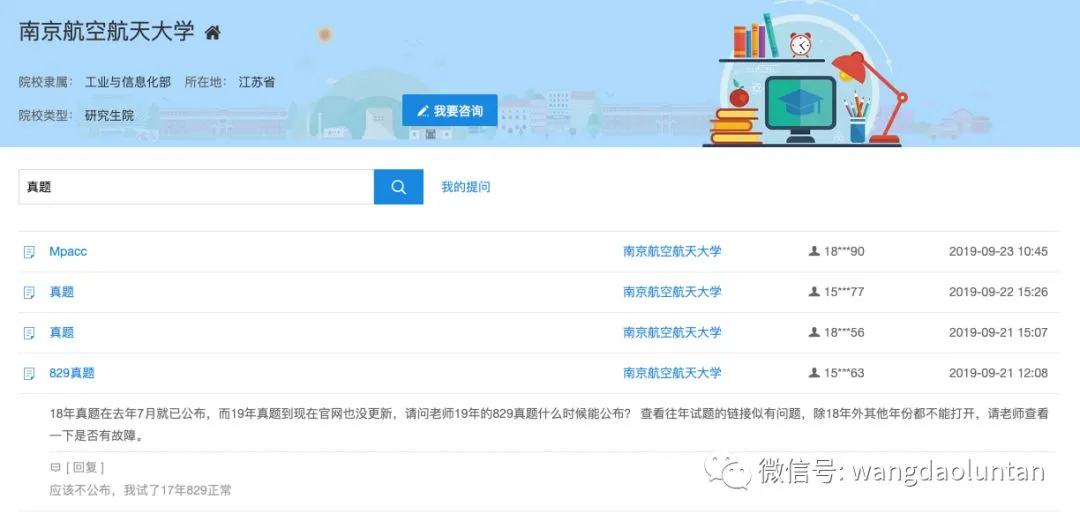Click 南京航空航天大学 link in the 18***56 row
The width and height of the screenshot is (1080, 521).
[x=672, y=333]
